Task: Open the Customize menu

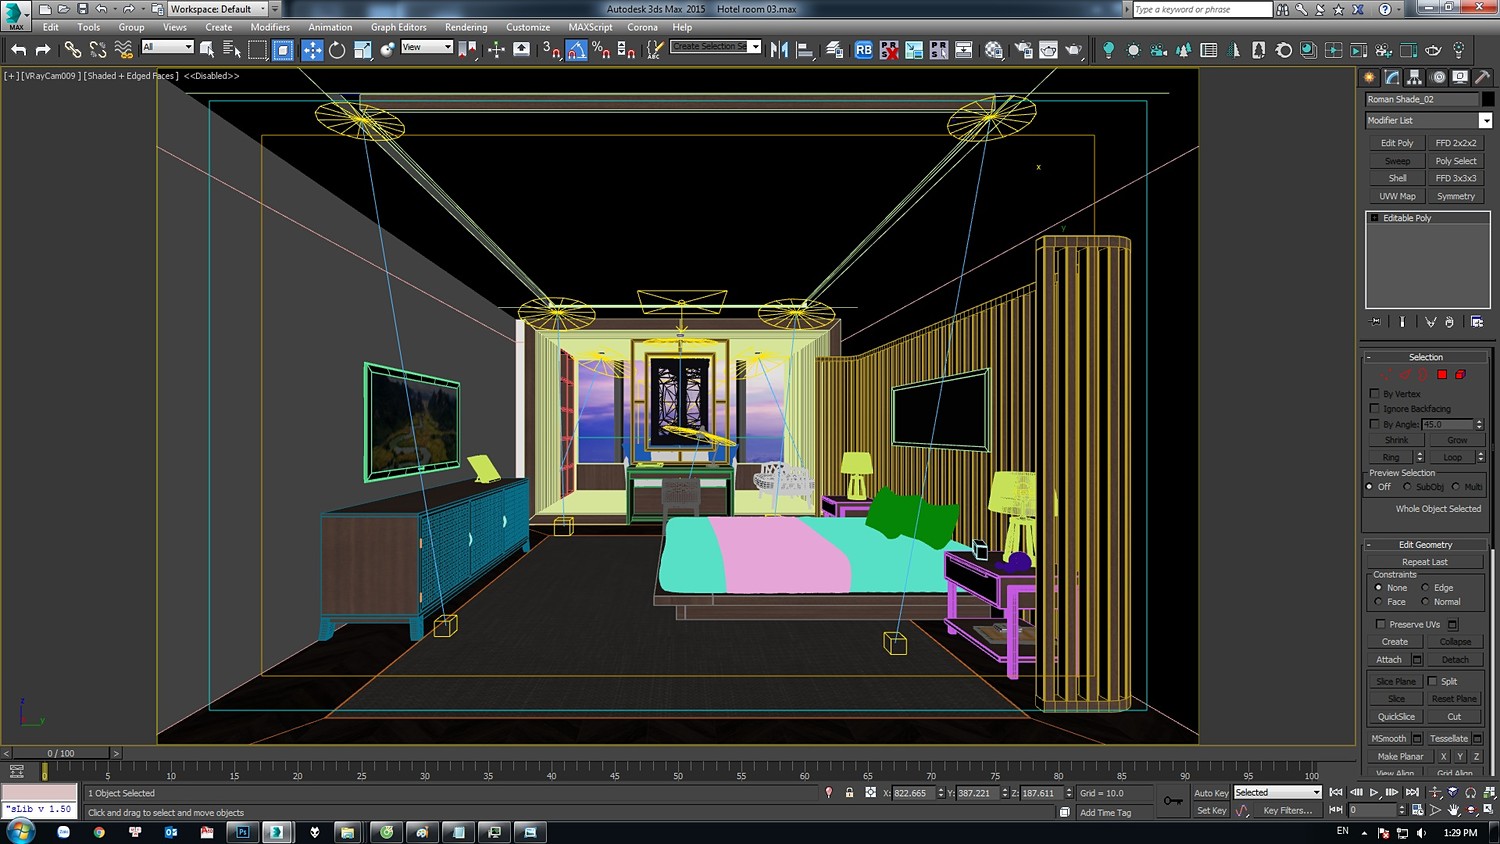Action: (528, 27)
